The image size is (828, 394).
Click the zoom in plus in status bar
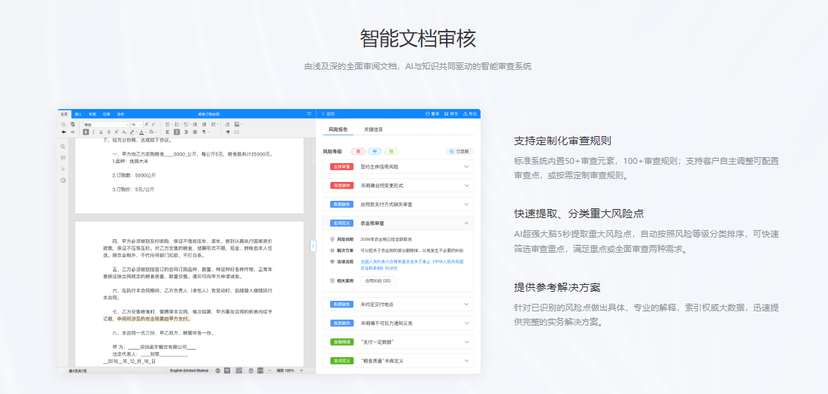tap(302, 370)
